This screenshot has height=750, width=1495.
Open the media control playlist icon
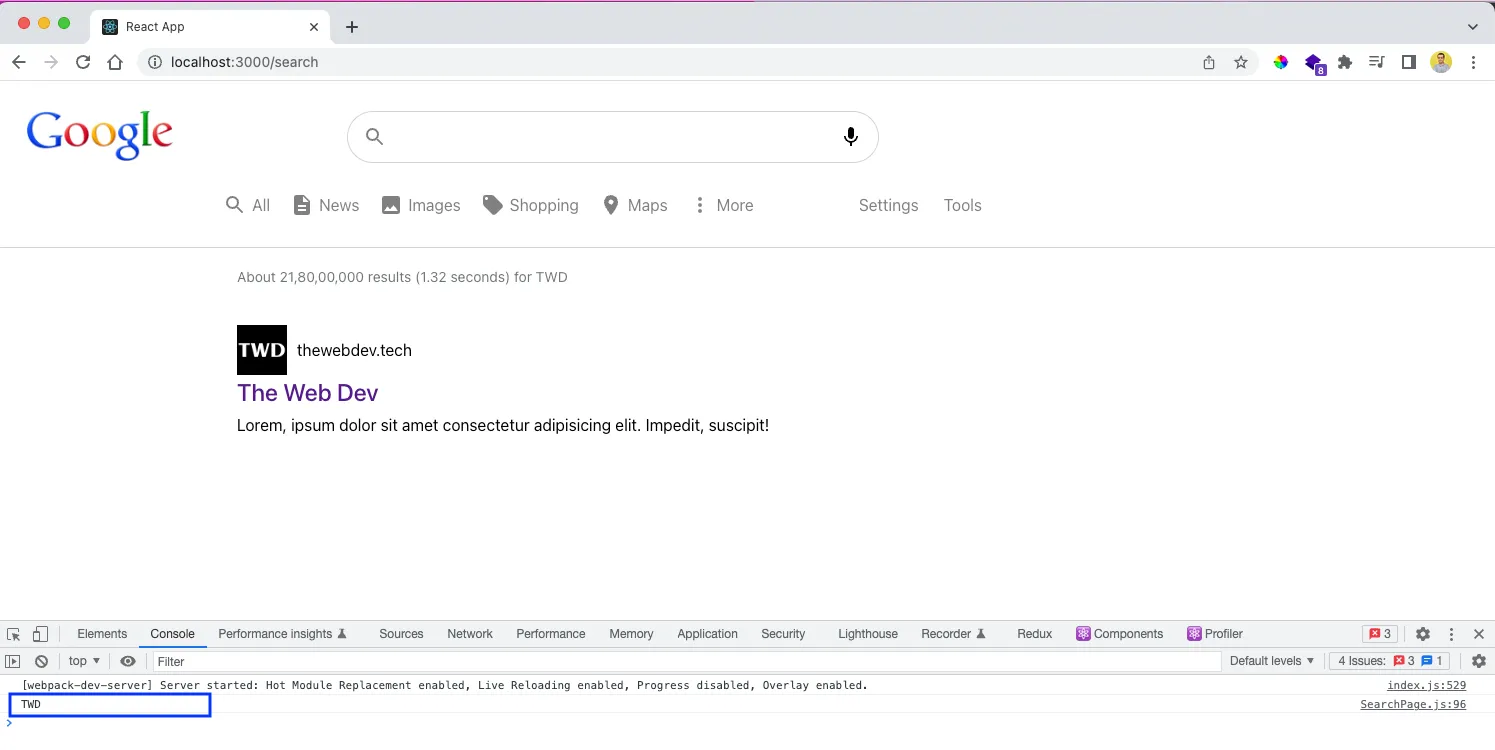[1377, 62]
